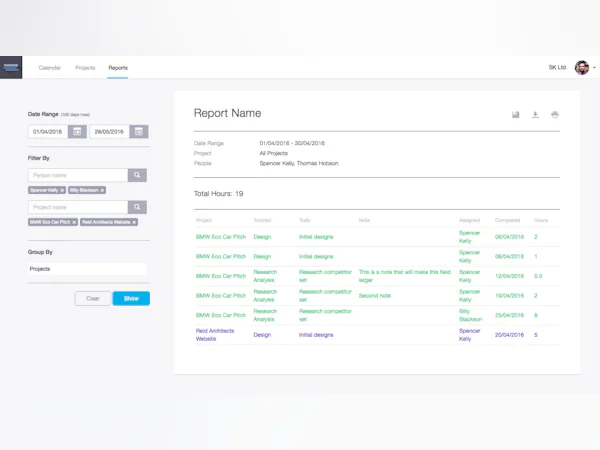The width and height of the screenshot is (600, 450).
Task: Click completed date 20/04/2016
Action: point(509,335)
